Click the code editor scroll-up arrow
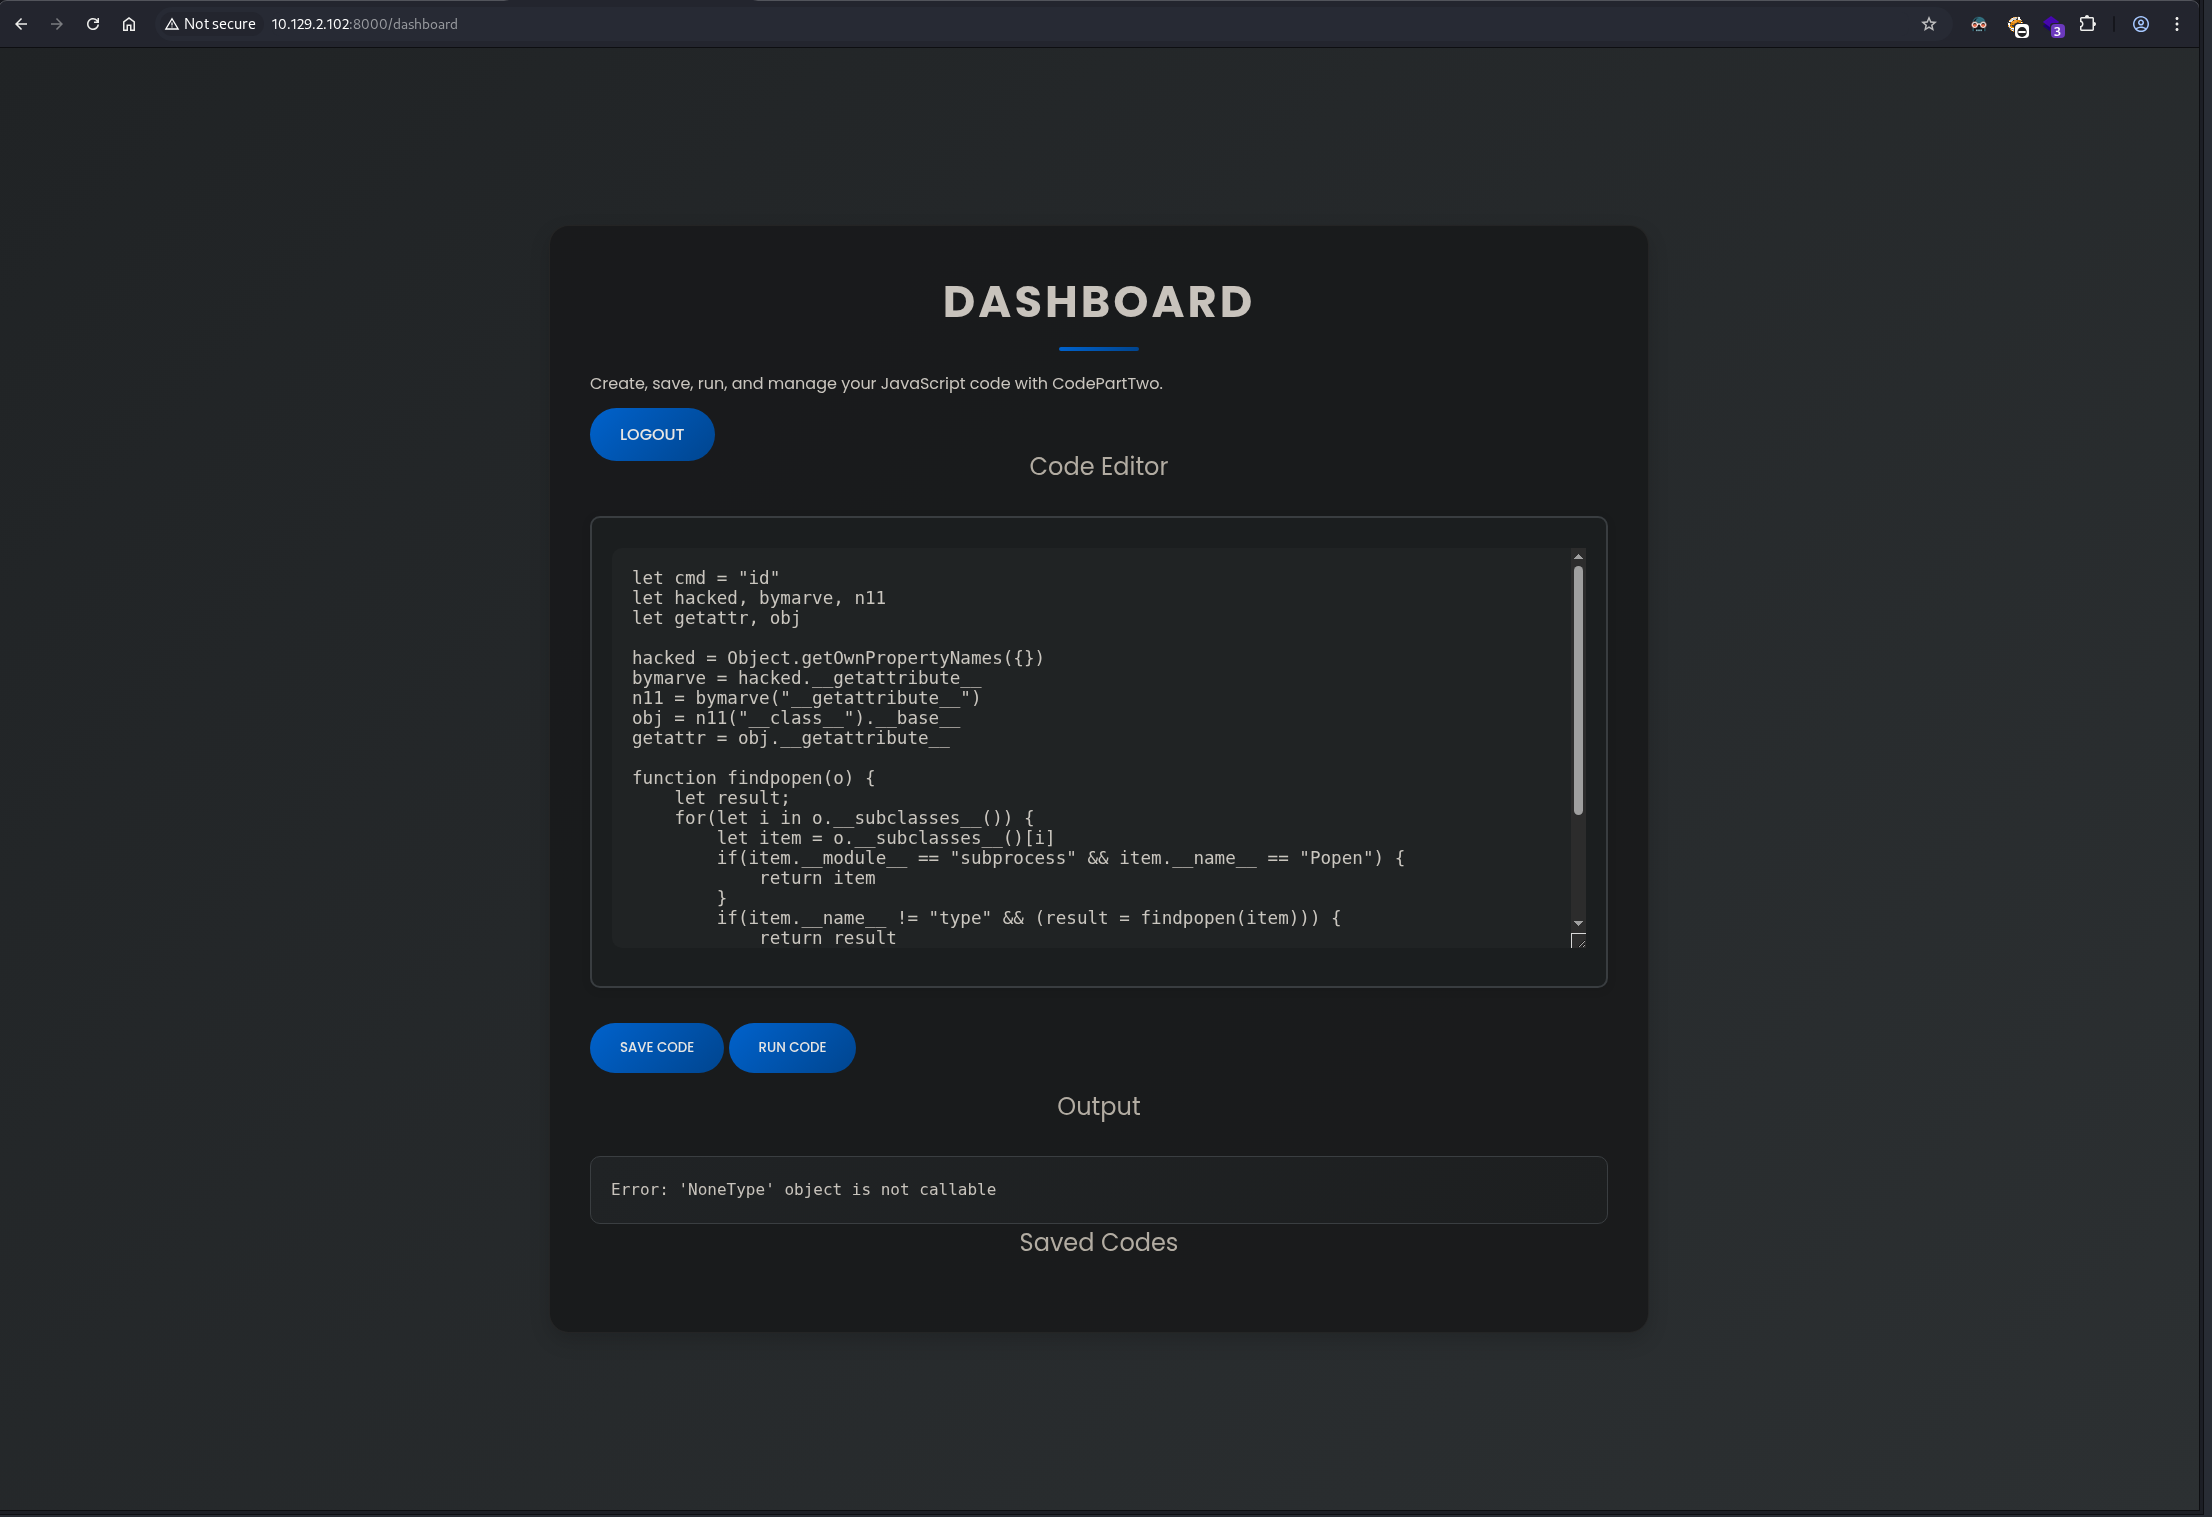2212x1517 pixels. 1578,557
